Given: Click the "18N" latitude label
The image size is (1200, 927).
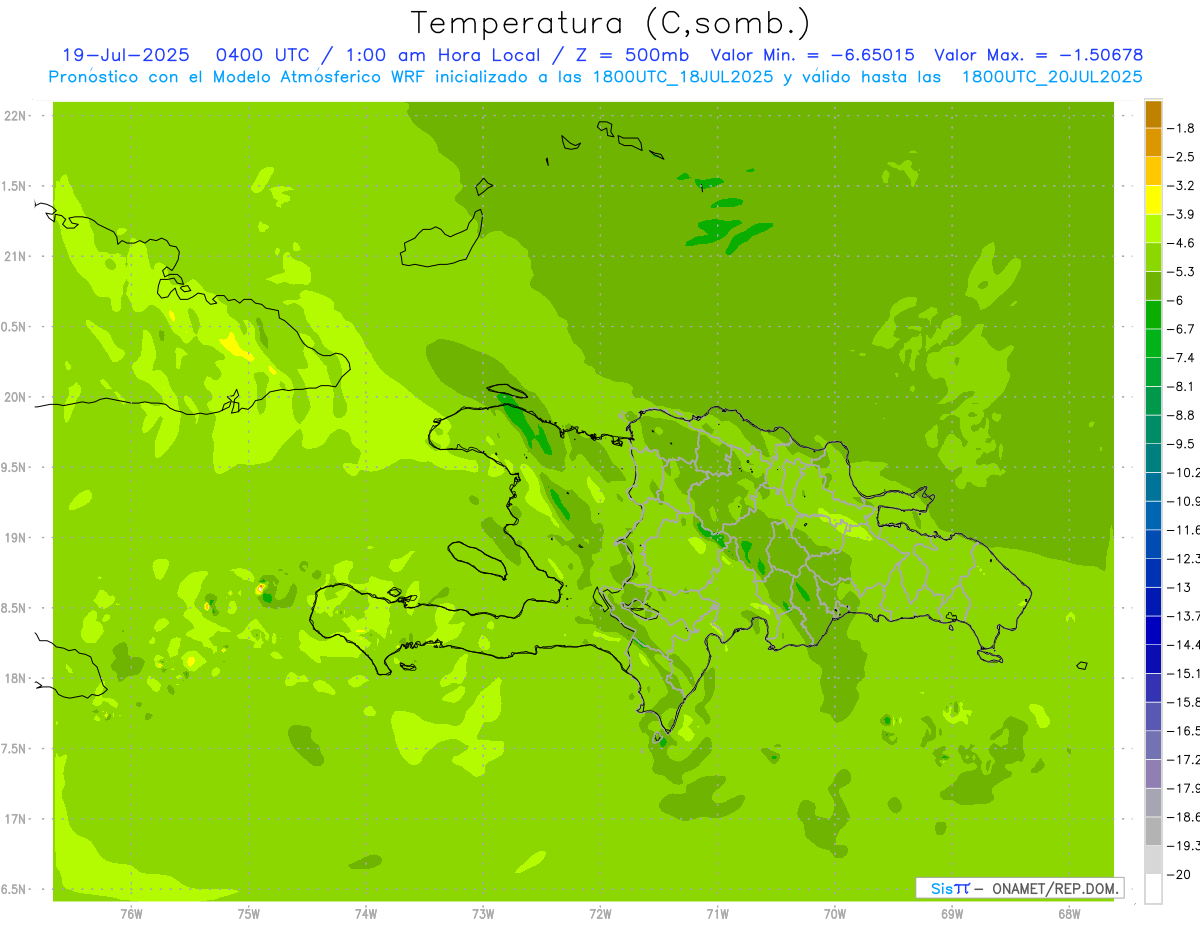Looking at the screenshot, I should click(x=15, y=678).
